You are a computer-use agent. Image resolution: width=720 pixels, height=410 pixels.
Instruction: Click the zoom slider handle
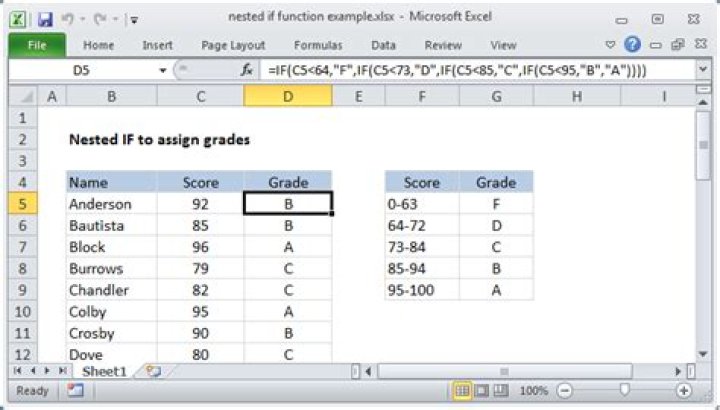[x=624, y=390]
